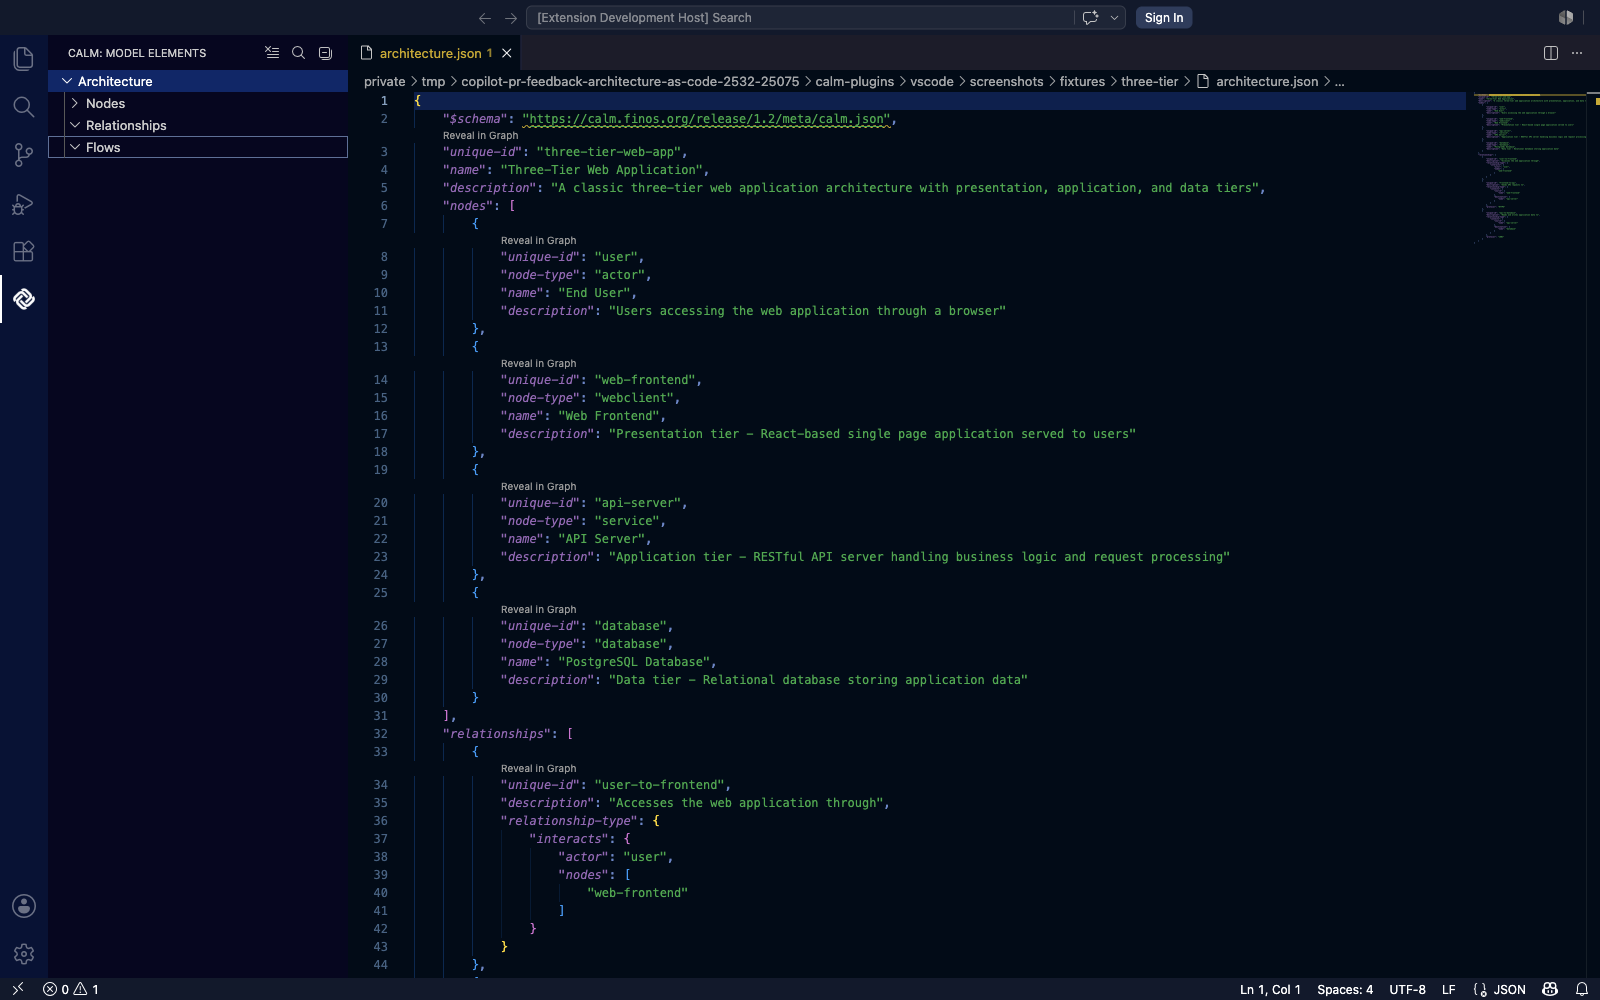This screenshot has width=1600, height=1000.
Task: Open the Source Control view
Action: 24,155
